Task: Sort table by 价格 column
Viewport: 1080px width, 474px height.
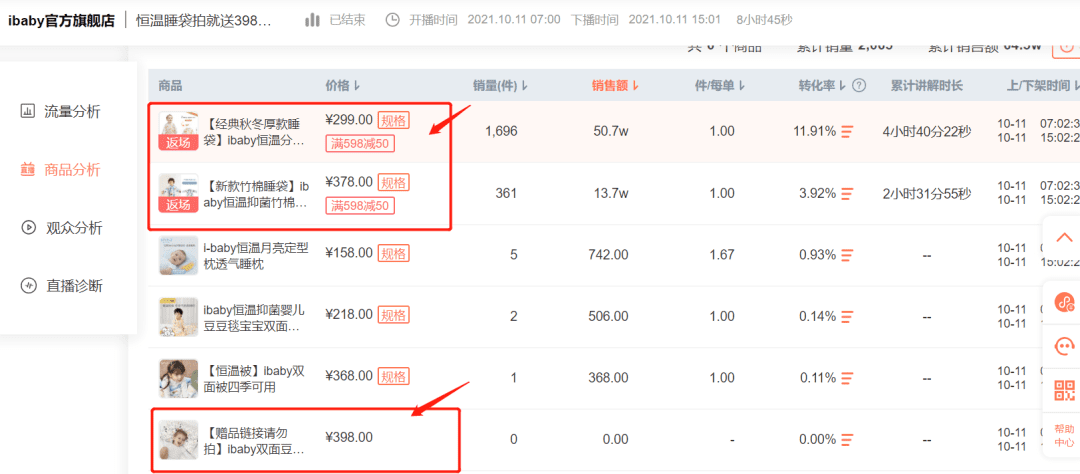Action: (342, 86)
